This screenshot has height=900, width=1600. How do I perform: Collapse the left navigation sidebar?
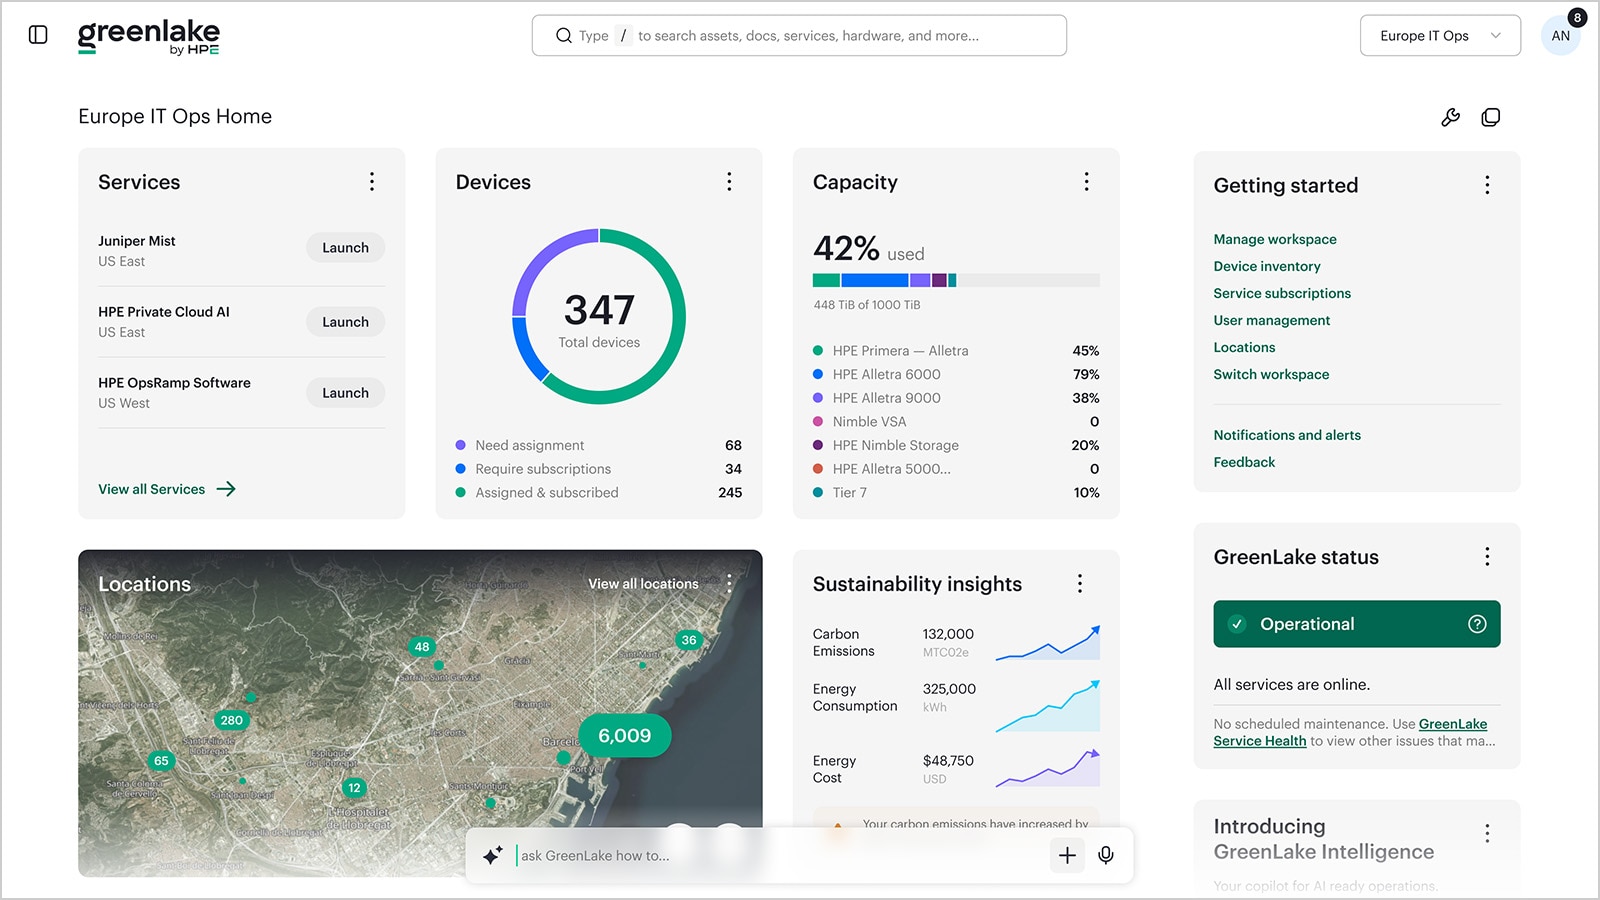pyautogui.click(x=38, y=33)
